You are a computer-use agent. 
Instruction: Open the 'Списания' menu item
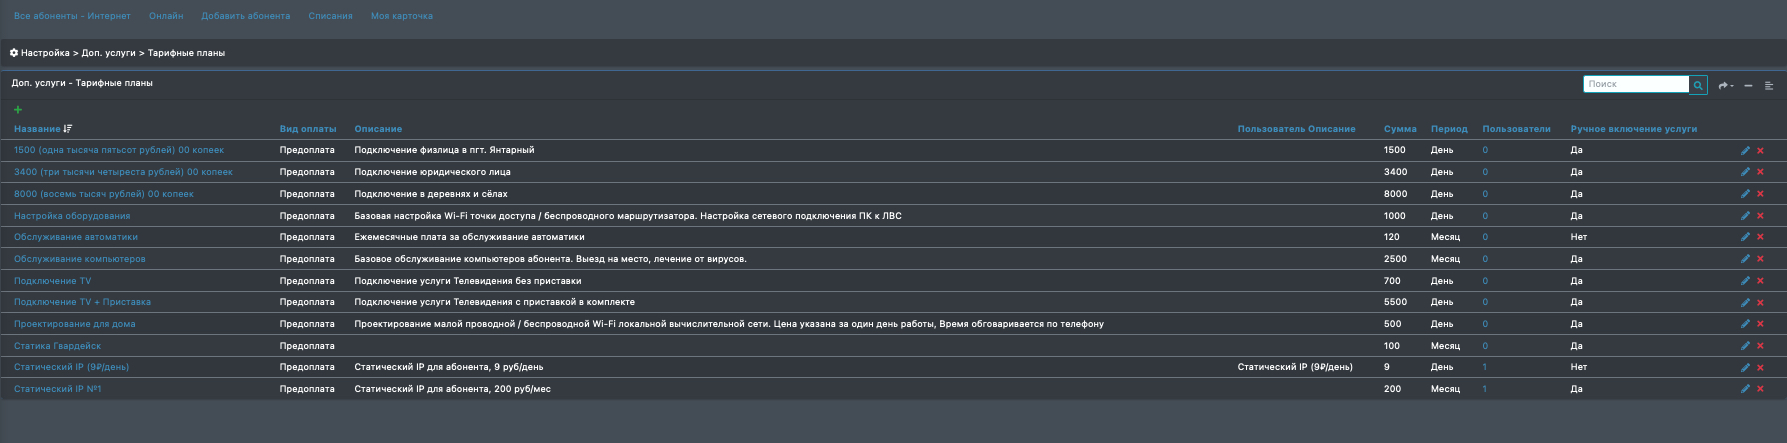tap(330, 16)
